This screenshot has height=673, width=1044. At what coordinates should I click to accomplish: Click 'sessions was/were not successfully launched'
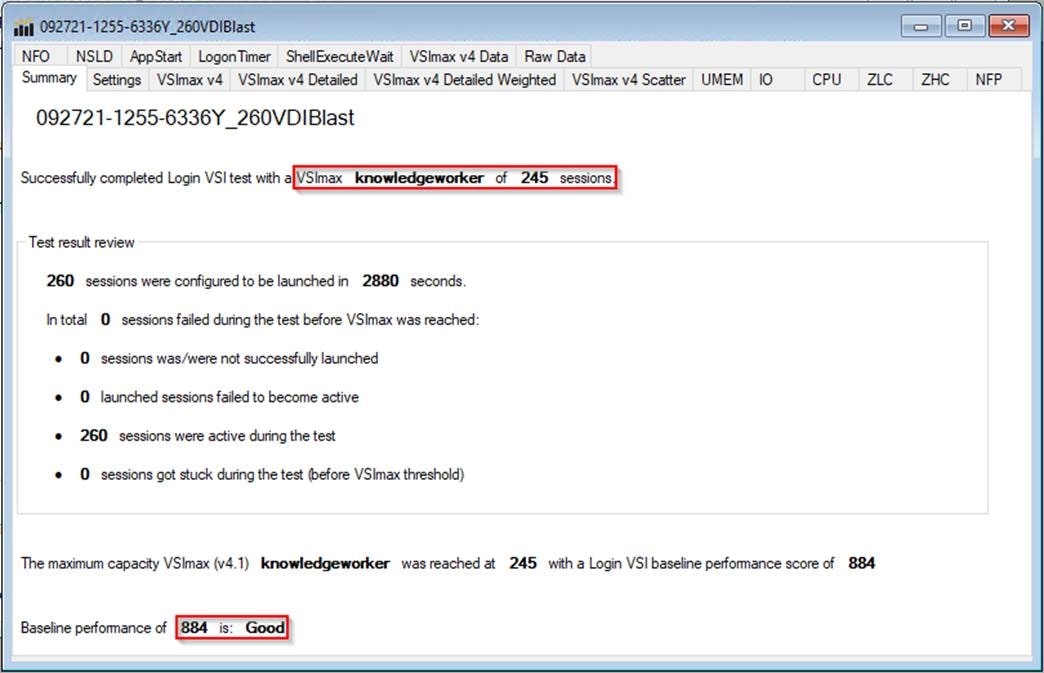pos(240,359)
